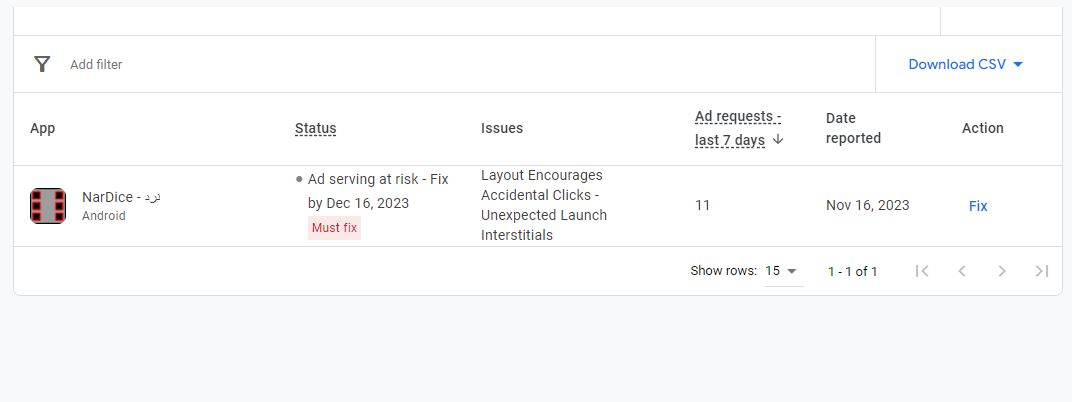Go to the first page of results
This screenshot has width=1072, height=402.
[922, 271]
